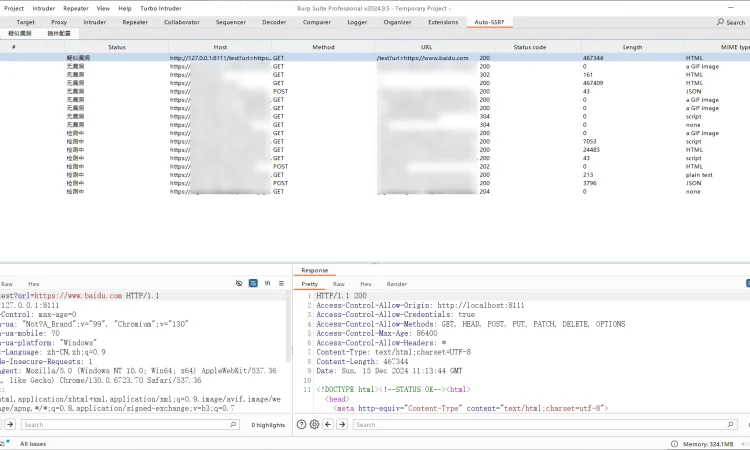Focus the response pane Search field
The width and height of the screenshot is (750, 450).
tap(544, 424)
